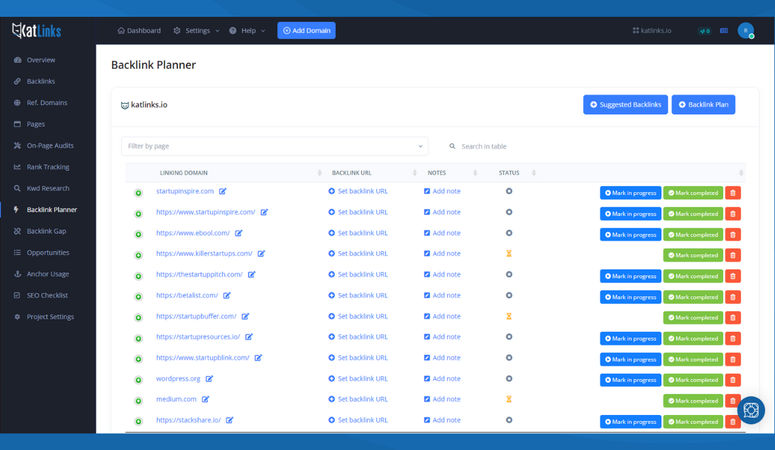Open the support lifebuoy chat widget
Viewport: 775px width, 450px height.
coord(751,410)
